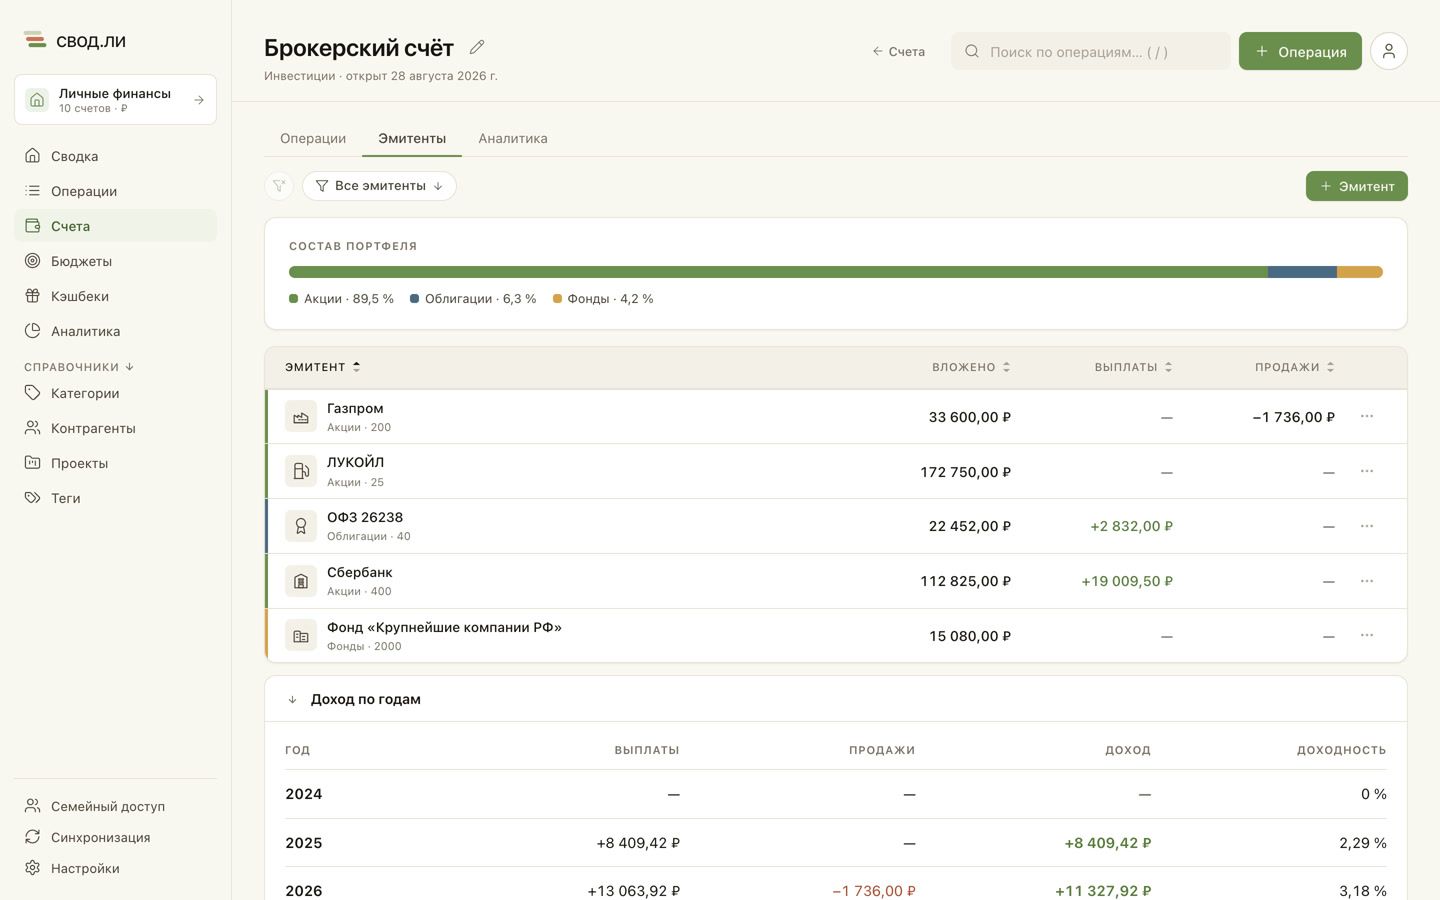Click the Бюджеты target icon
This screenshot has height=900, width=1440.
coord(33,261)
